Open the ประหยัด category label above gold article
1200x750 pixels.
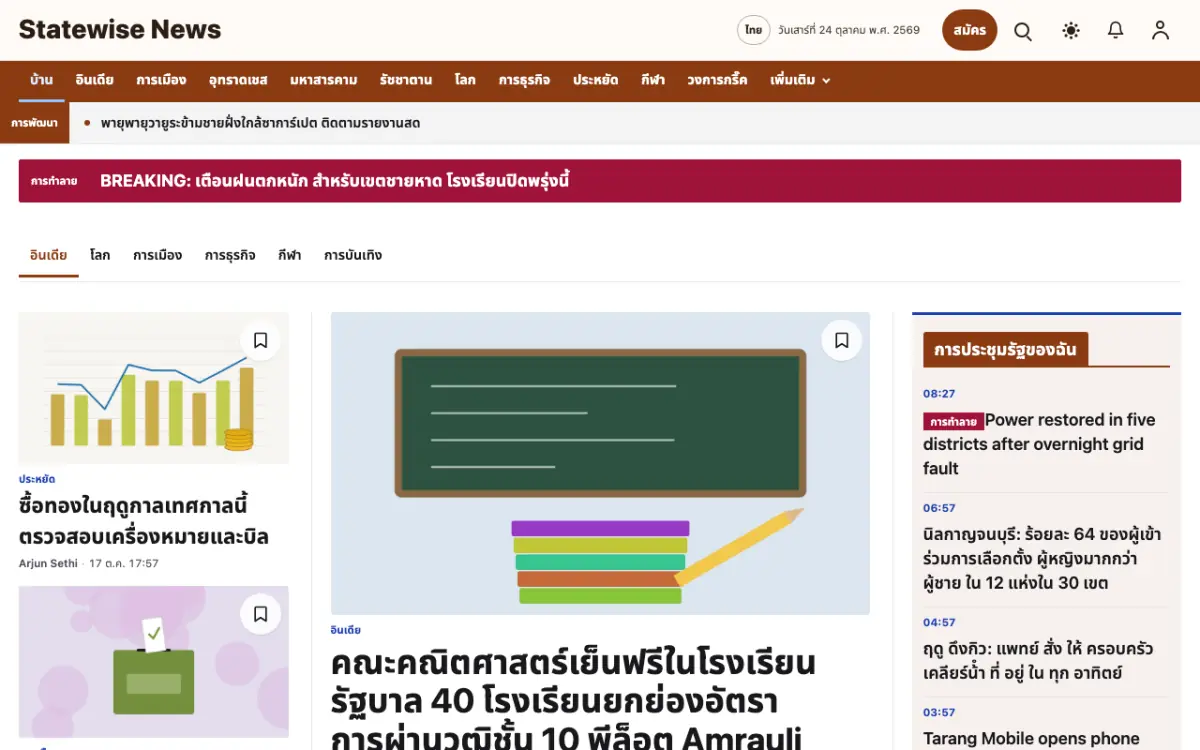pos(37,480)
